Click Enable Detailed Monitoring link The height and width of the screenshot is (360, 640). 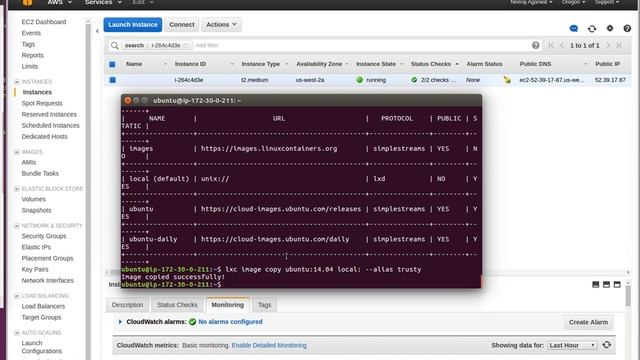[269, 345]
